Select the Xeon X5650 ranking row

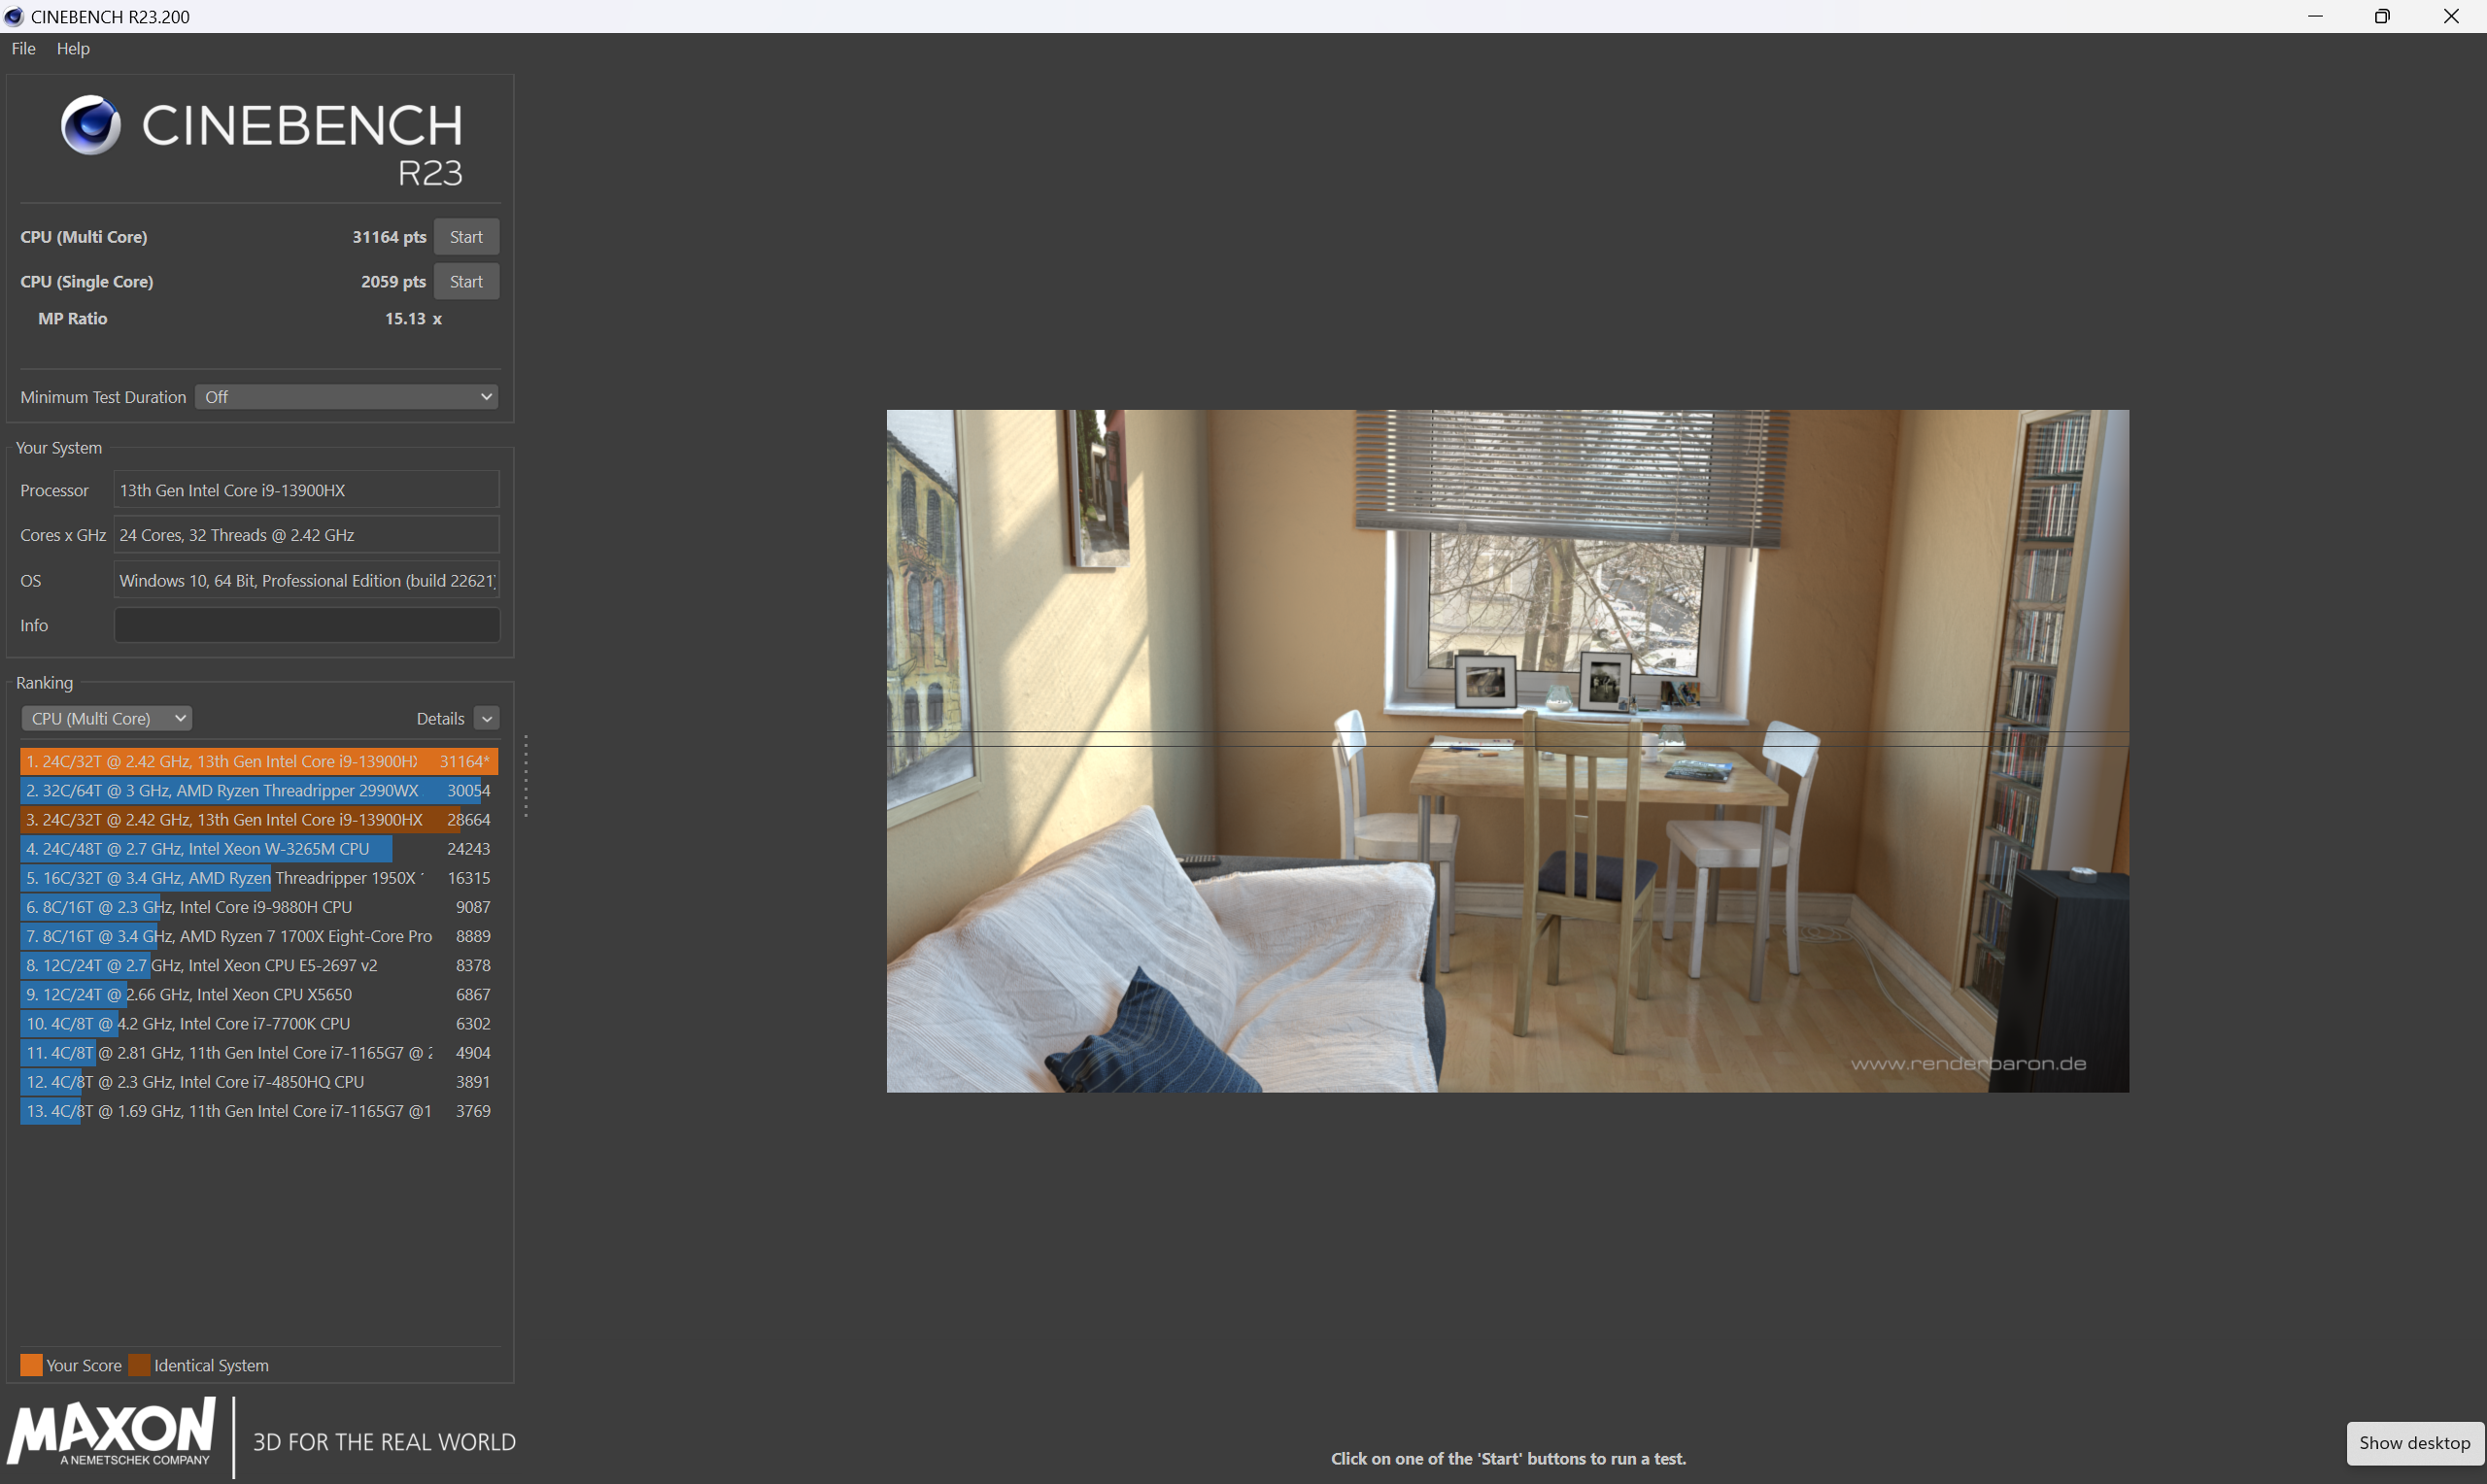tap(259, 994)
